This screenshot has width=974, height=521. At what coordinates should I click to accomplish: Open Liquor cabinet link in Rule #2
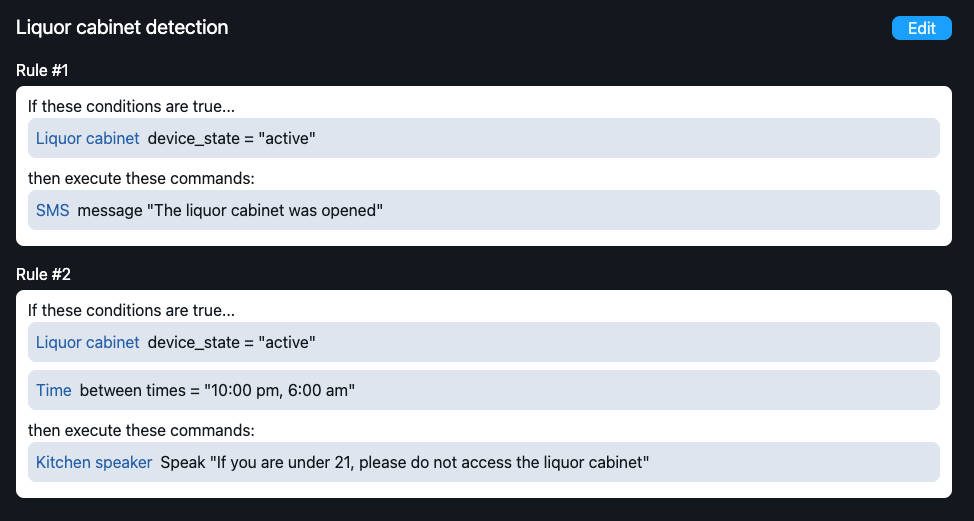(87, 342)
